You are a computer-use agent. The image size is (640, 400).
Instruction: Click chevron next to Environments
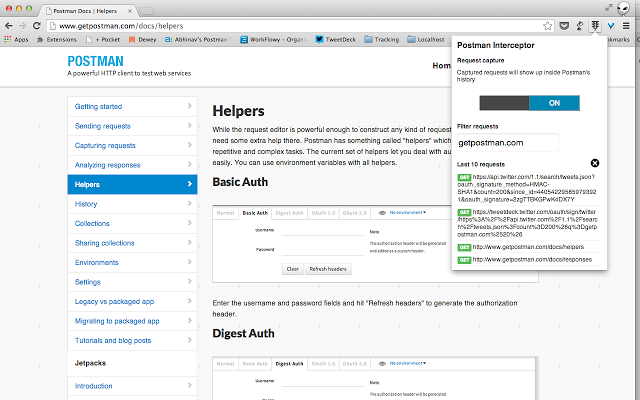(x=189, y=262)
